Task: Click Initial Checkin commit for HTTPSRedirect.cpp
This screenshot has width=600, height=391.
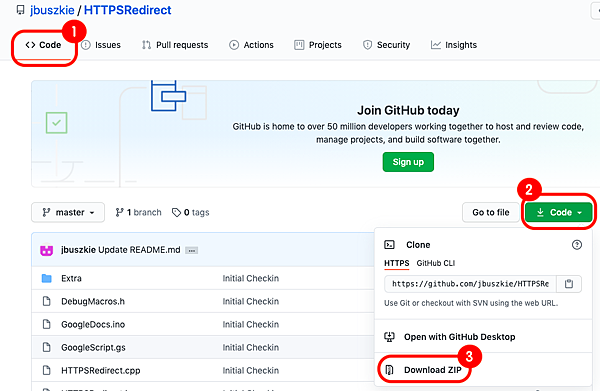Action: point(251,370)
